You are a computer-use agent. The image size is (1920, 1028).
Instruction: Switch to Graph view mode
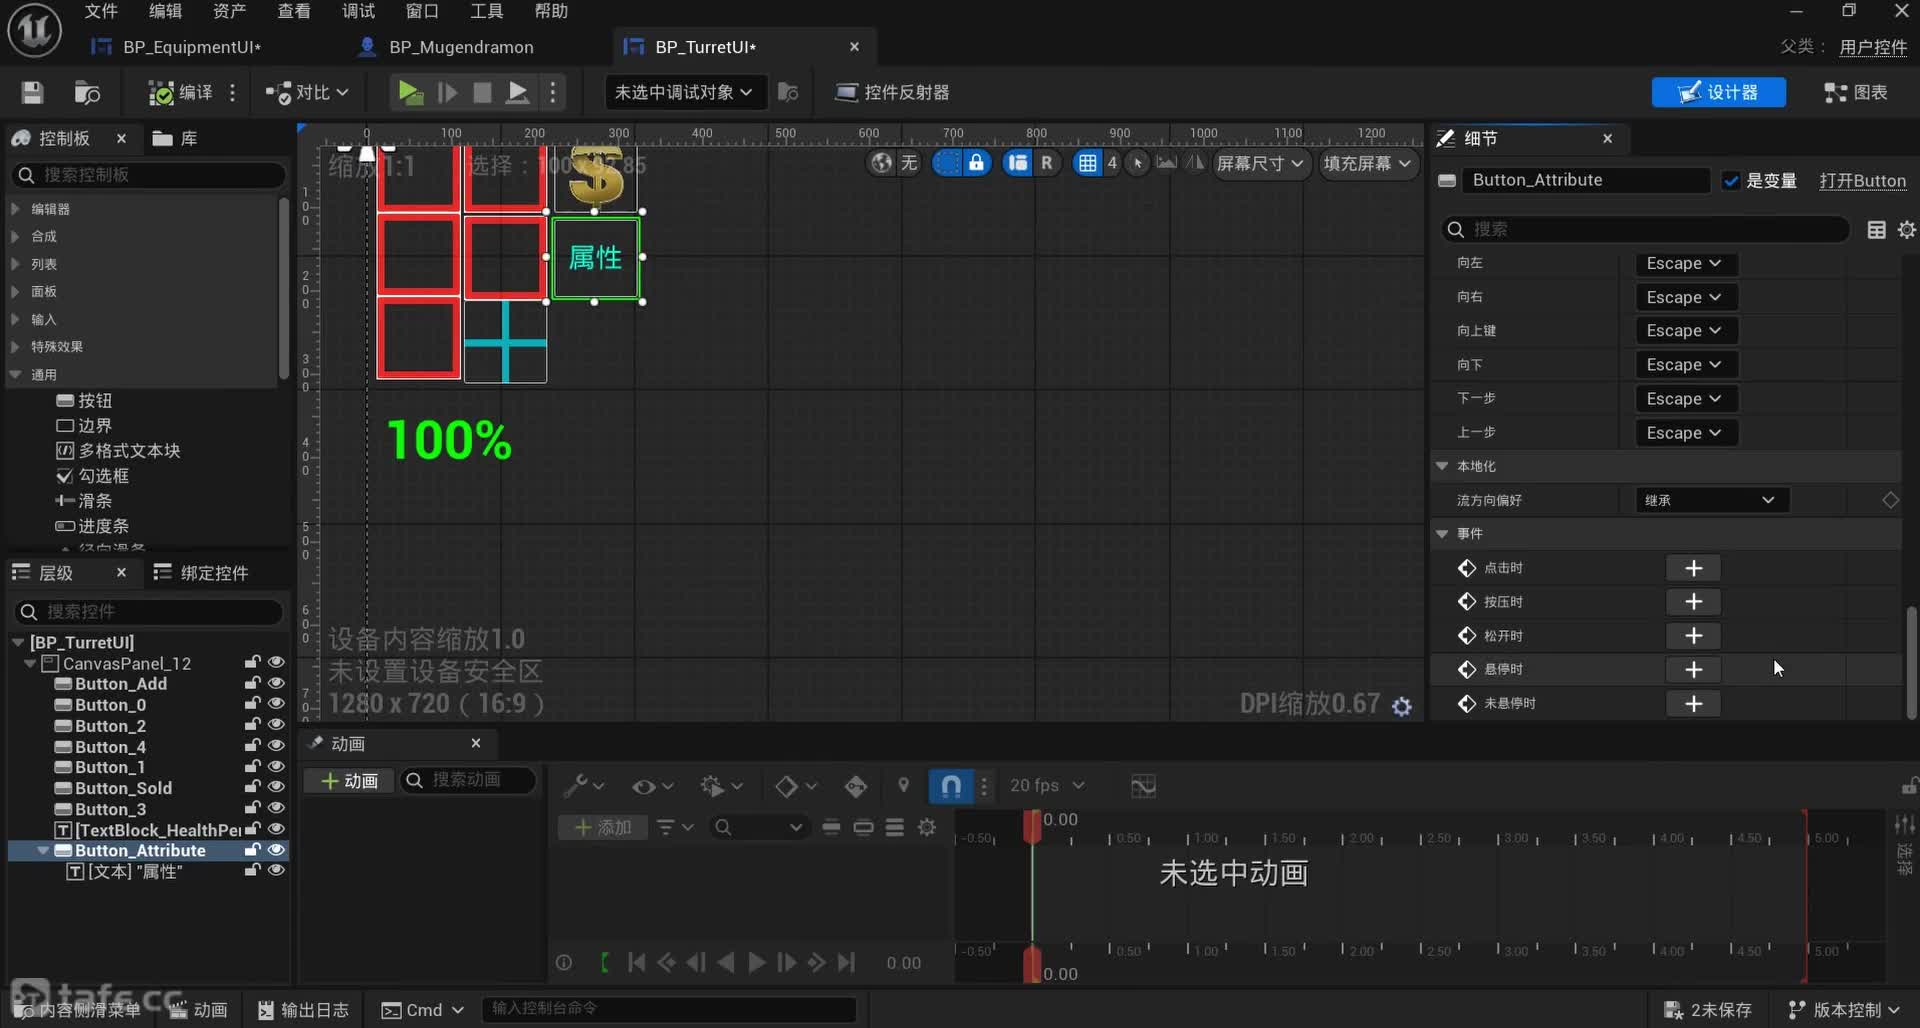(1856, 92)
